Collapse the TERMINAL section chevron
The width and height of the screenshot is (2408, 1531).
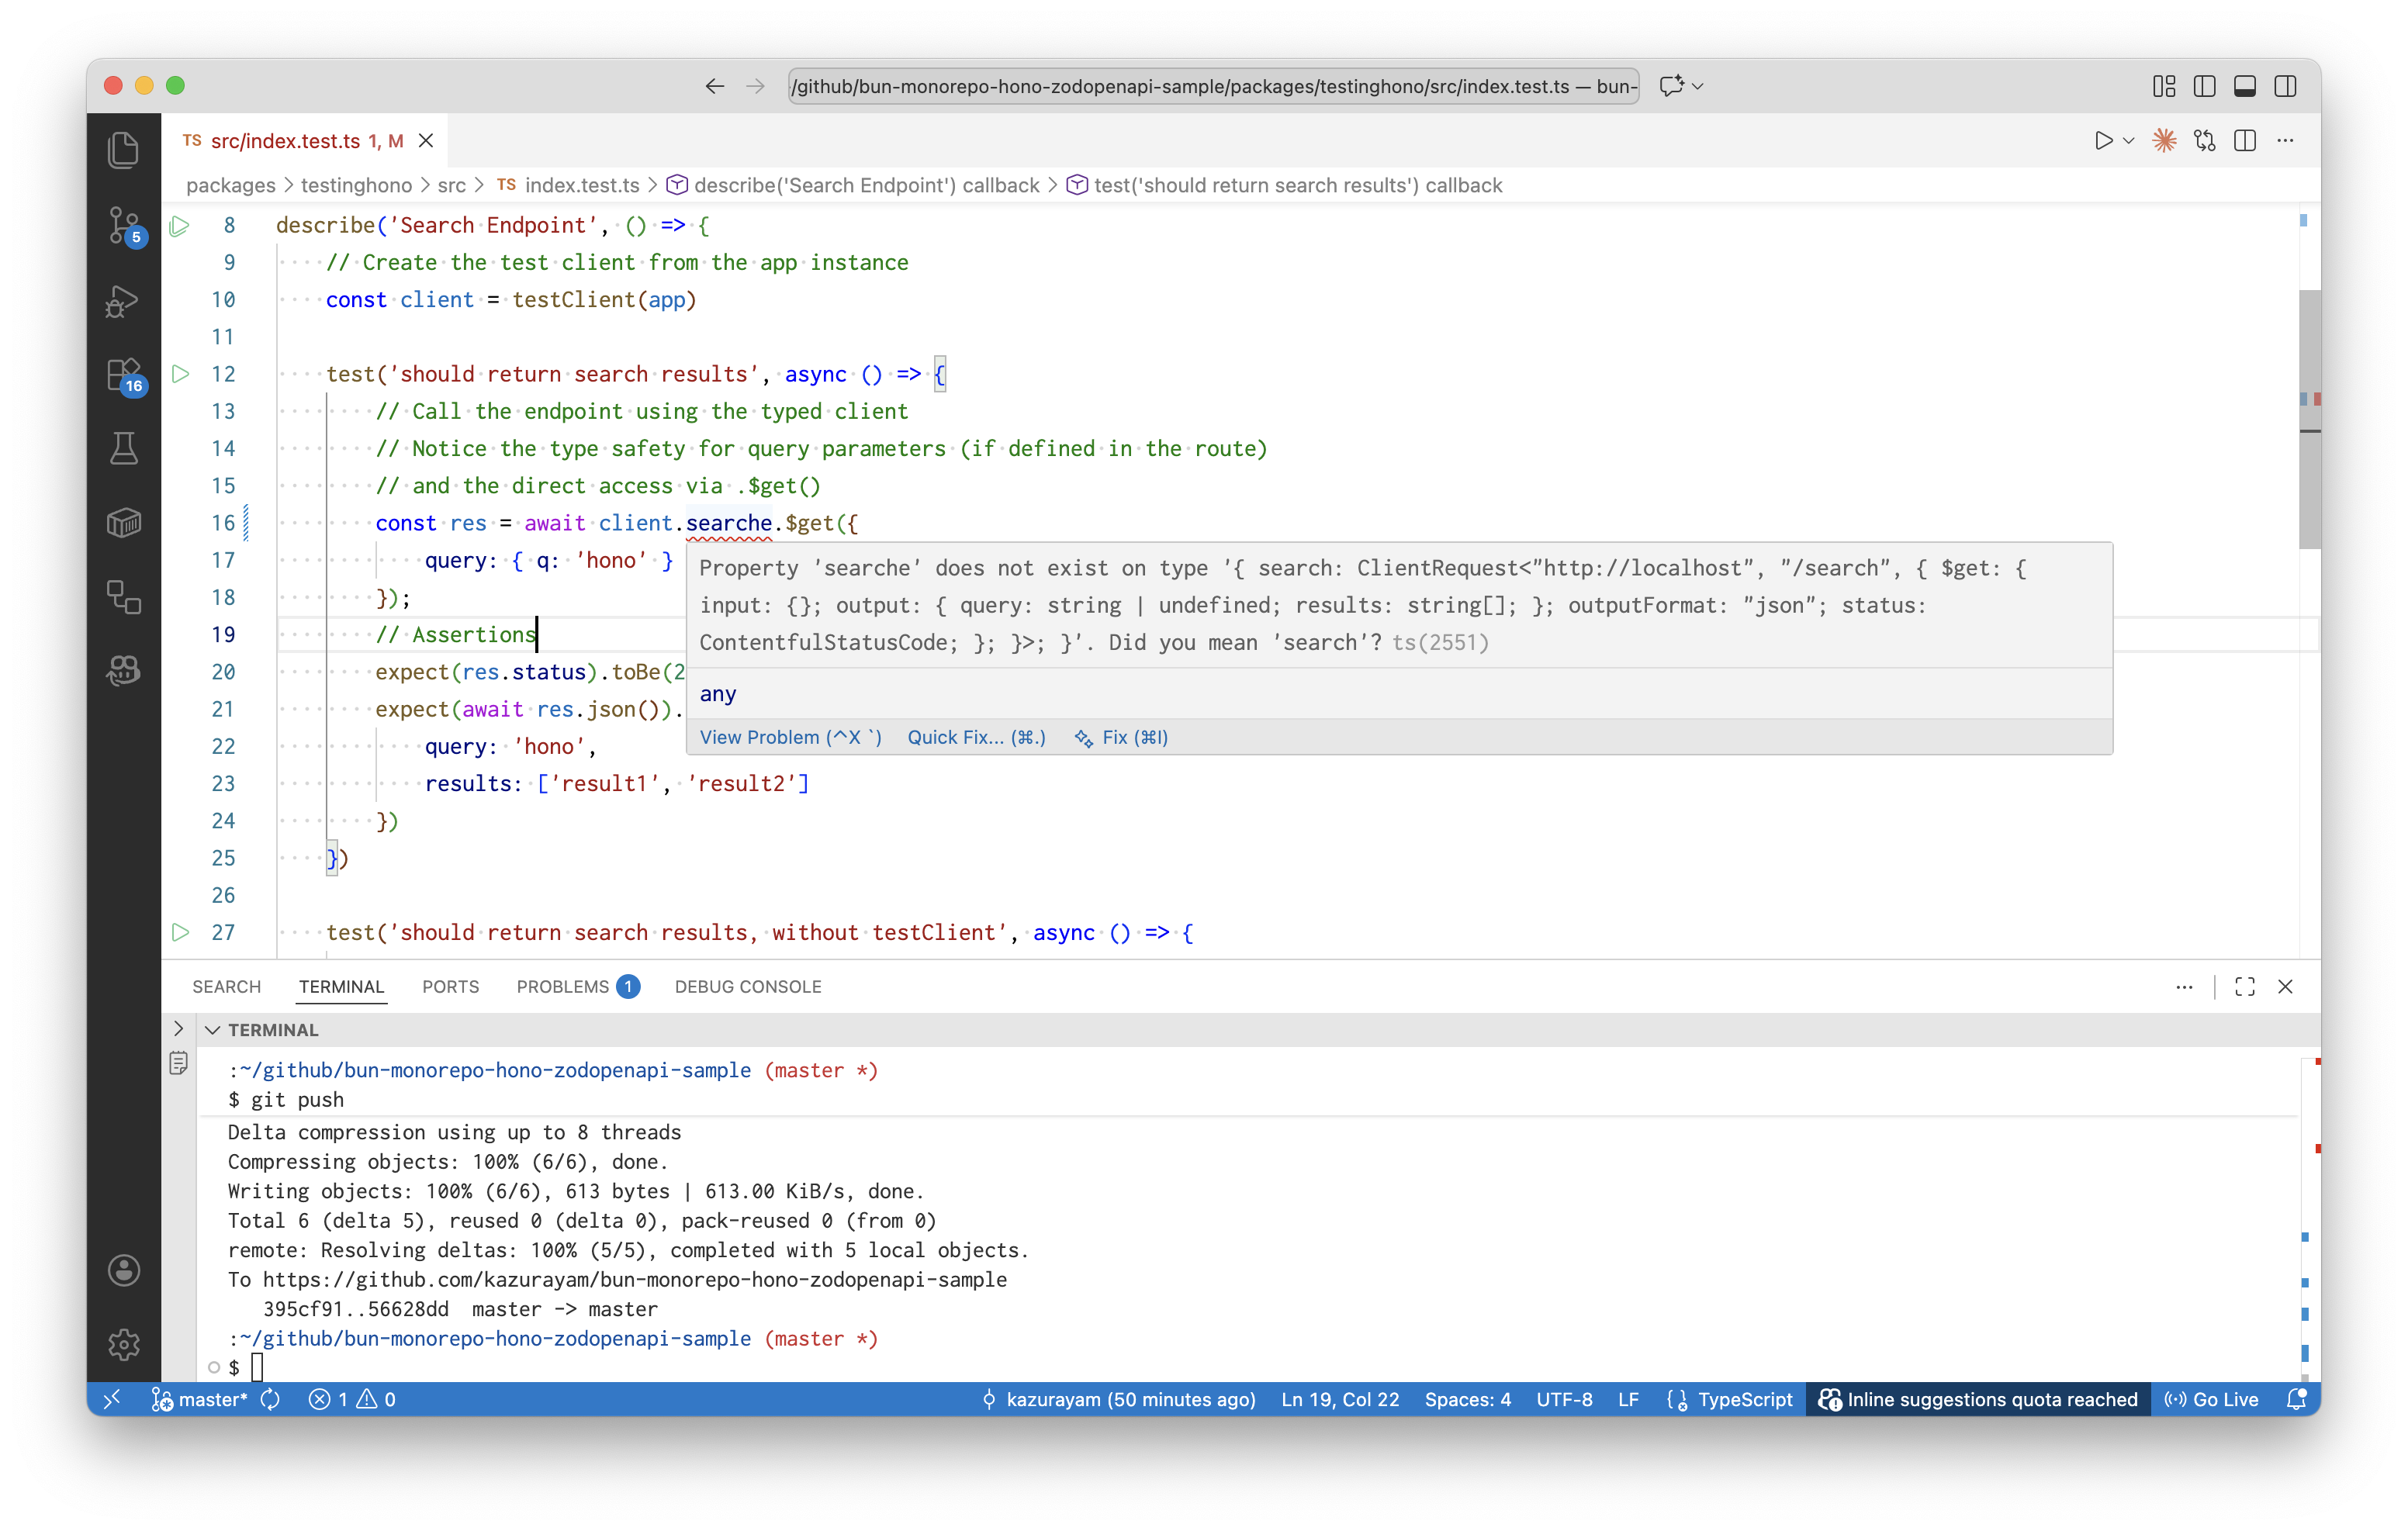click(213, 1030)
